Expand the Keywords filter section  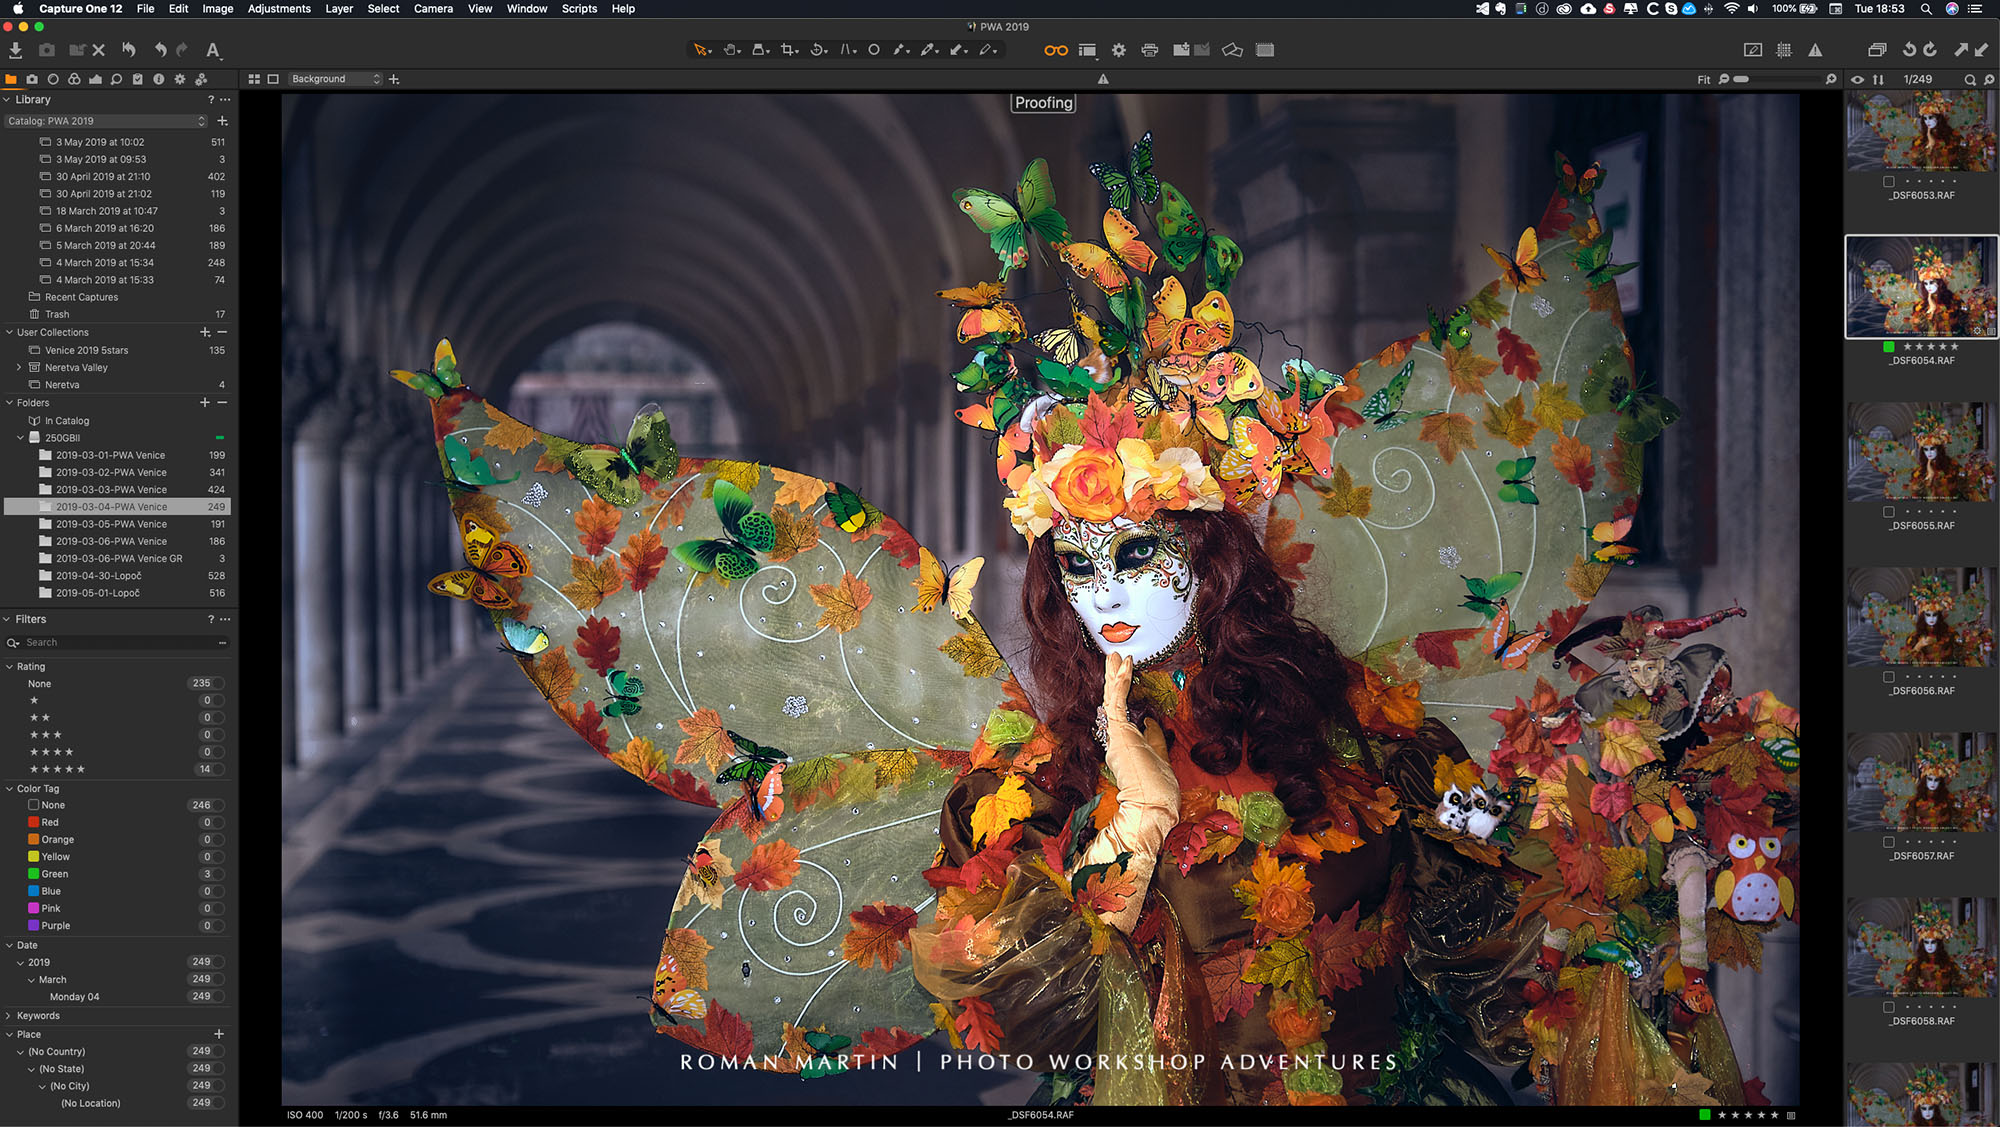tap(9, 1016)
